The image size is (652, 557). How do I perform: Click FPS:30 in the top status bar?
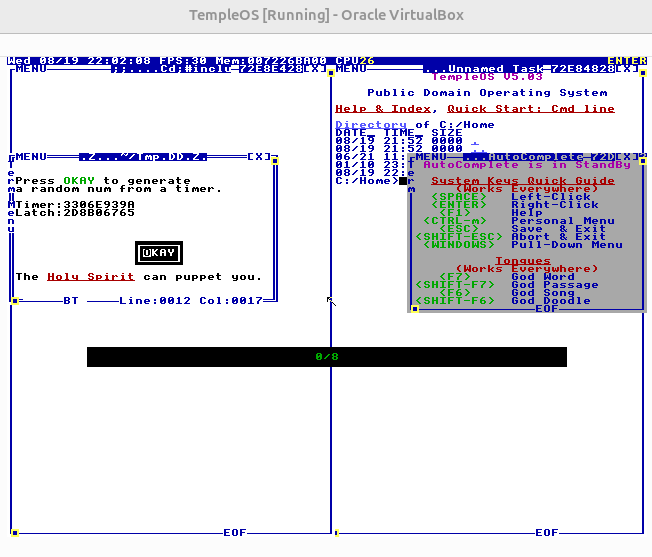[x=183, y=61]
